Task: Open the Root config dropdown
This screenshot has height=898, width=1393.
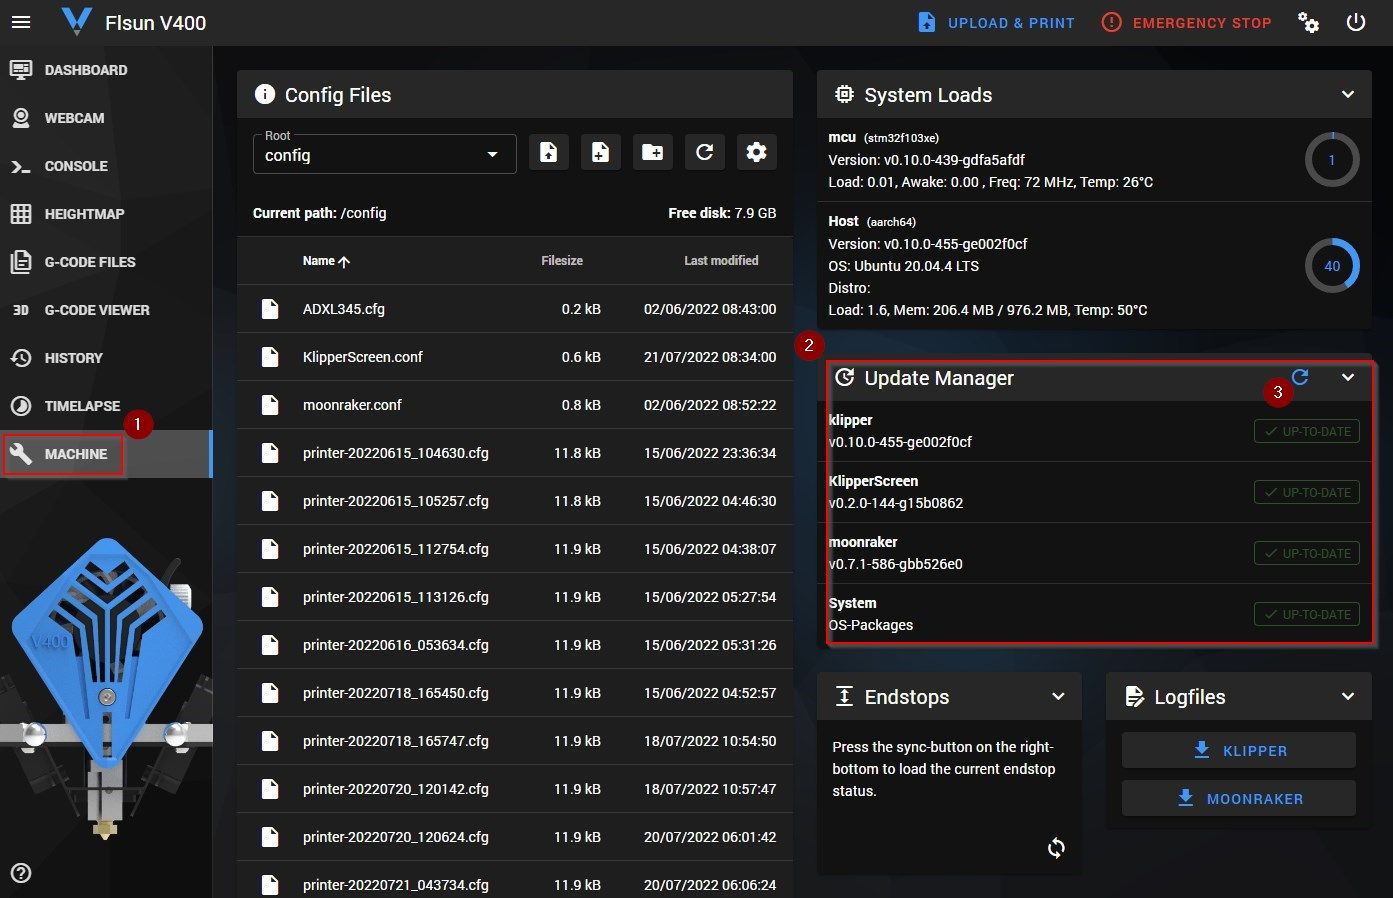Action: pos(385,154)
